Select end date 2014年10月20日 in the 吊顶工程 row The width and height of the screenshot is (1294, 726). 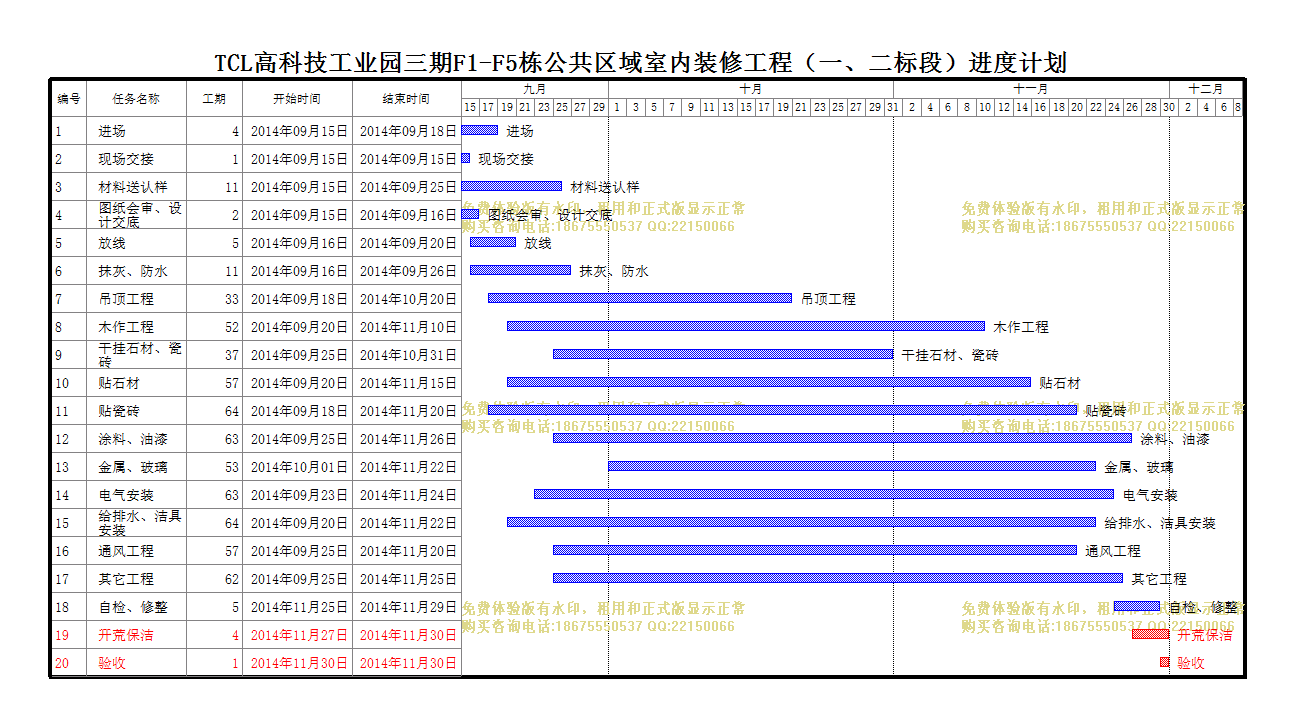[x=408, y=299]
